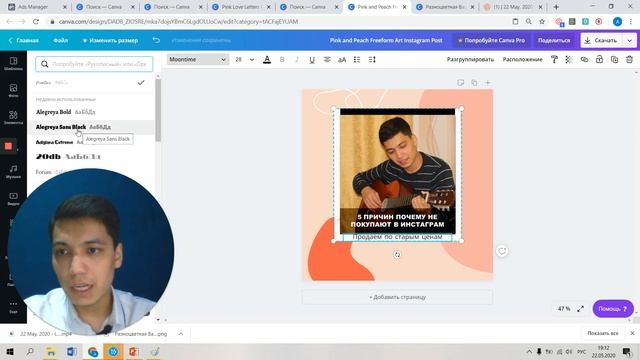Open the Music panel in the sidebar
The width and height of the screenshot is (640, 360).
13,171
